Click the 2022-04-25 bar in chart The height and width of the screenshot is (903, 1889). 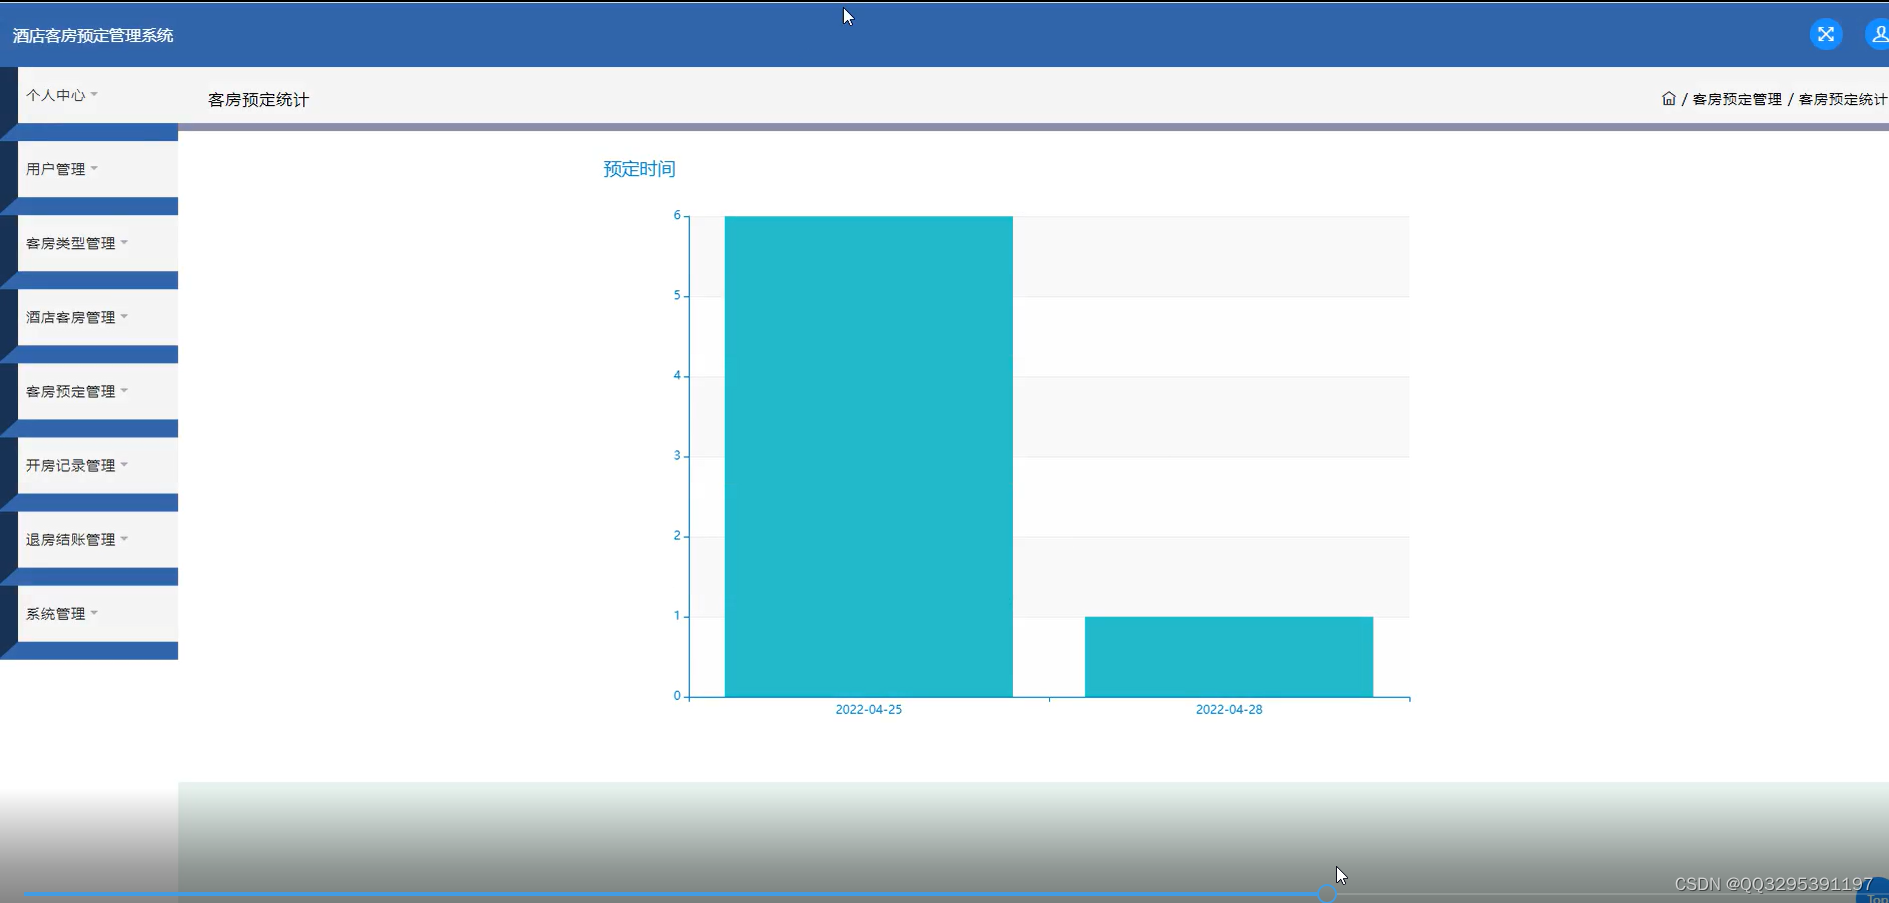point(868,456)
